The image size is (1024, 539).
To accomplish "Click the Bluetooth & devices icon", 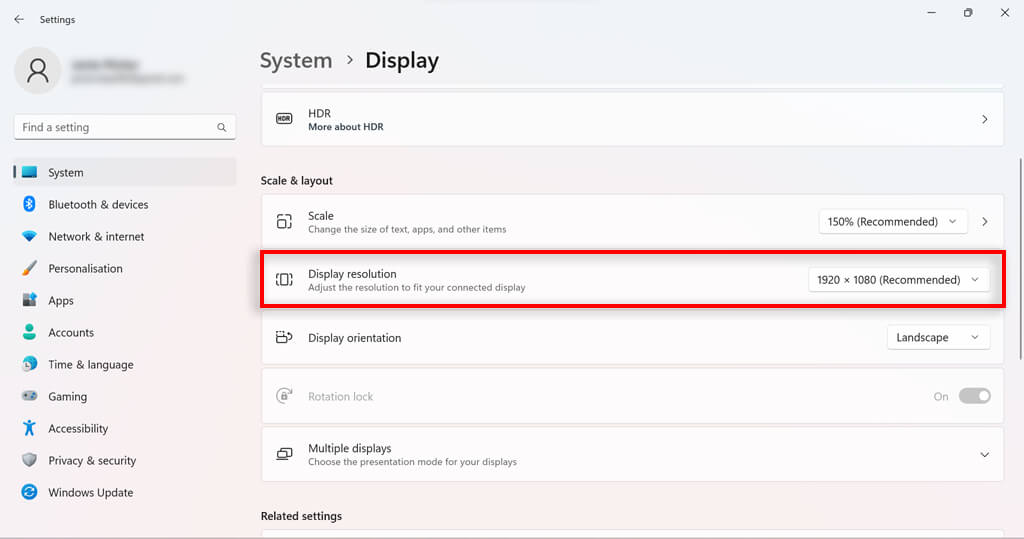I will tap(29, 204).
